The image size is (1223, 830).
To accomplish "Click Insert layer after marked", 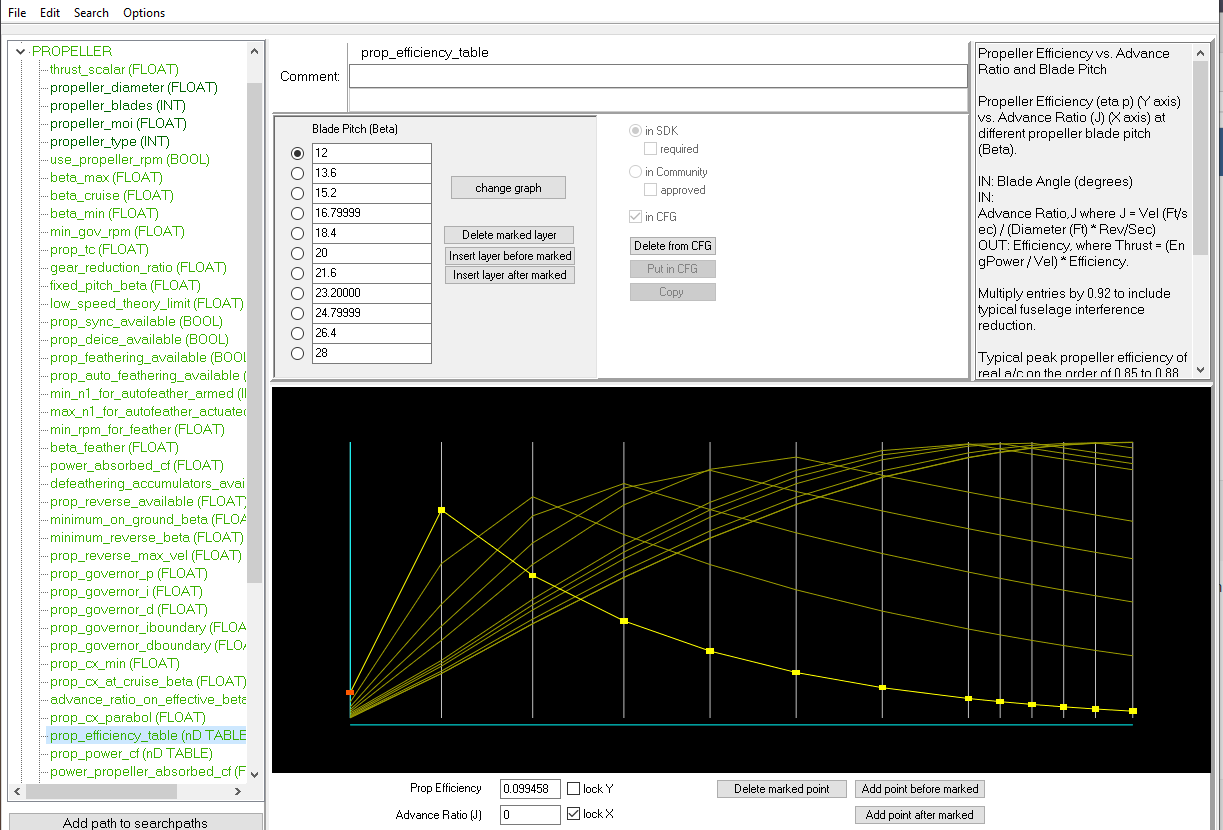I will [x=510, y=275].
